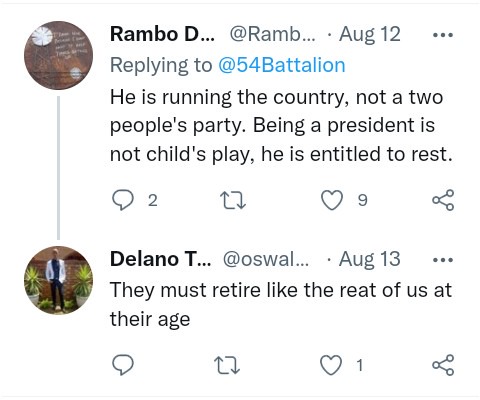Open Rambo D's profile picture
The width and height of the screenshot is (480, 400).
tap(58, 55)
